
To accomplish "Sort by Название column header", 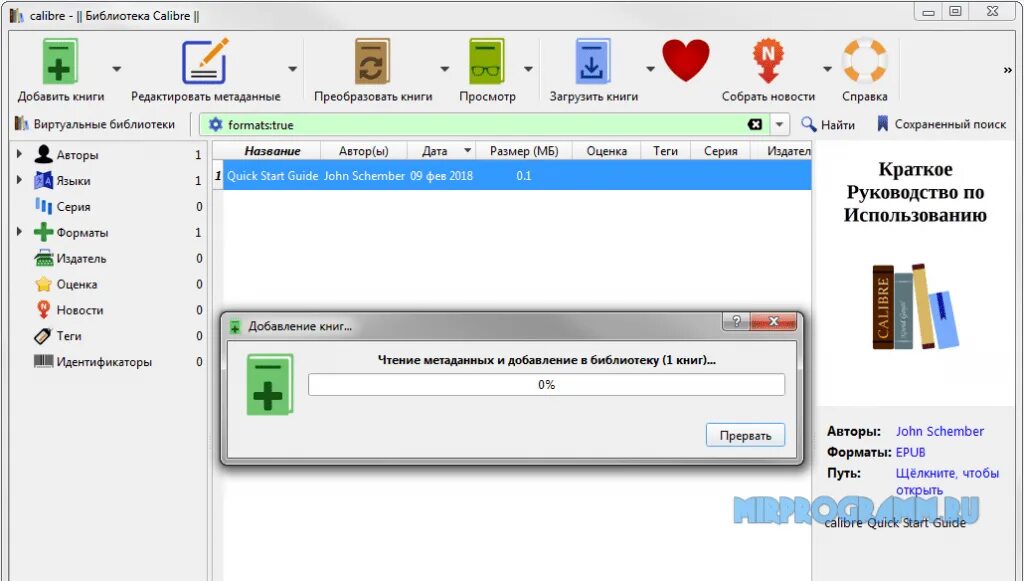I will [272, 151].
